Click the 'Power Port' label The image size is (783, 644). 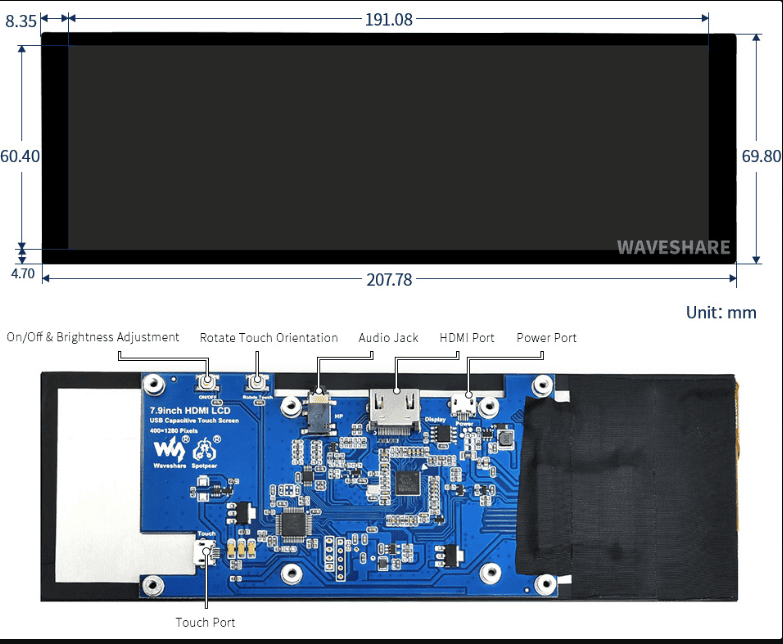tap(546, 338)
